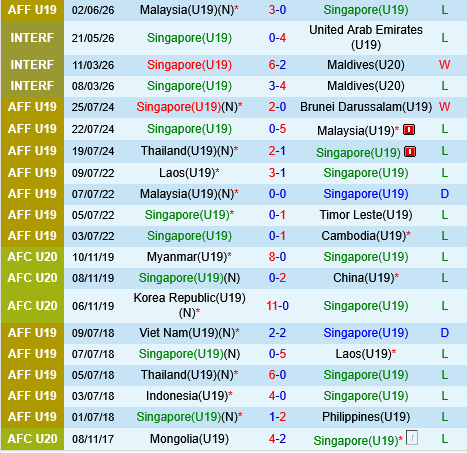Click the W result on 11/03/26
The width and height of the screenshot is (467, 453).
[x=445, y=65]
